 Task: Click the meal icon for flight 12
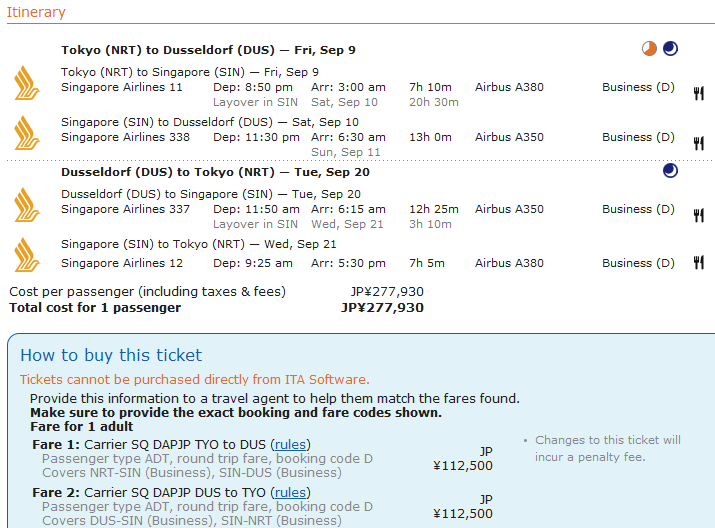click(698, 263)
